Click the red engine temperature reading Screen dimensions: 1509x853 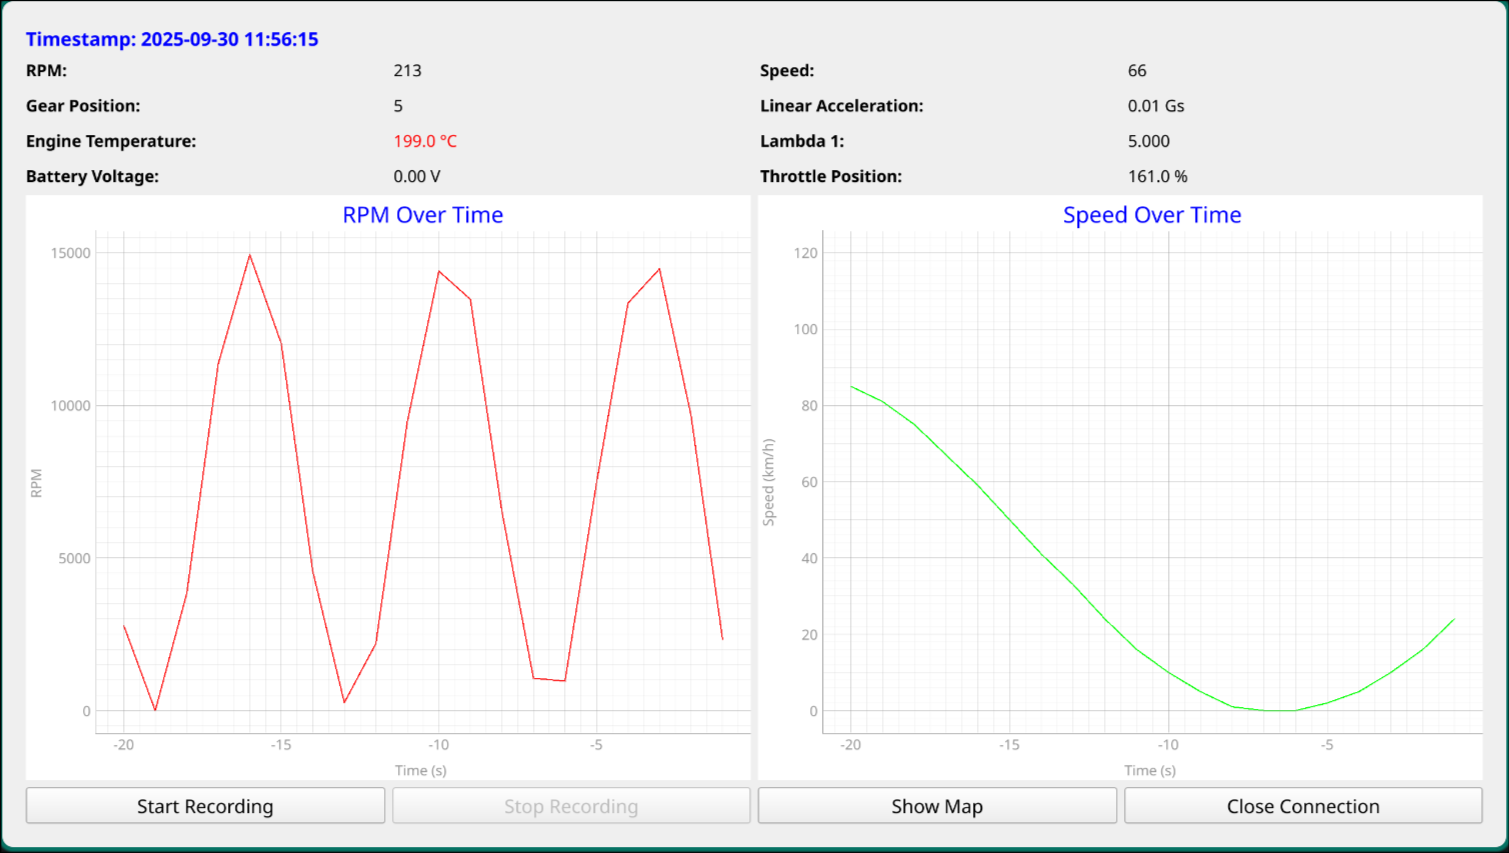[425, 141]
